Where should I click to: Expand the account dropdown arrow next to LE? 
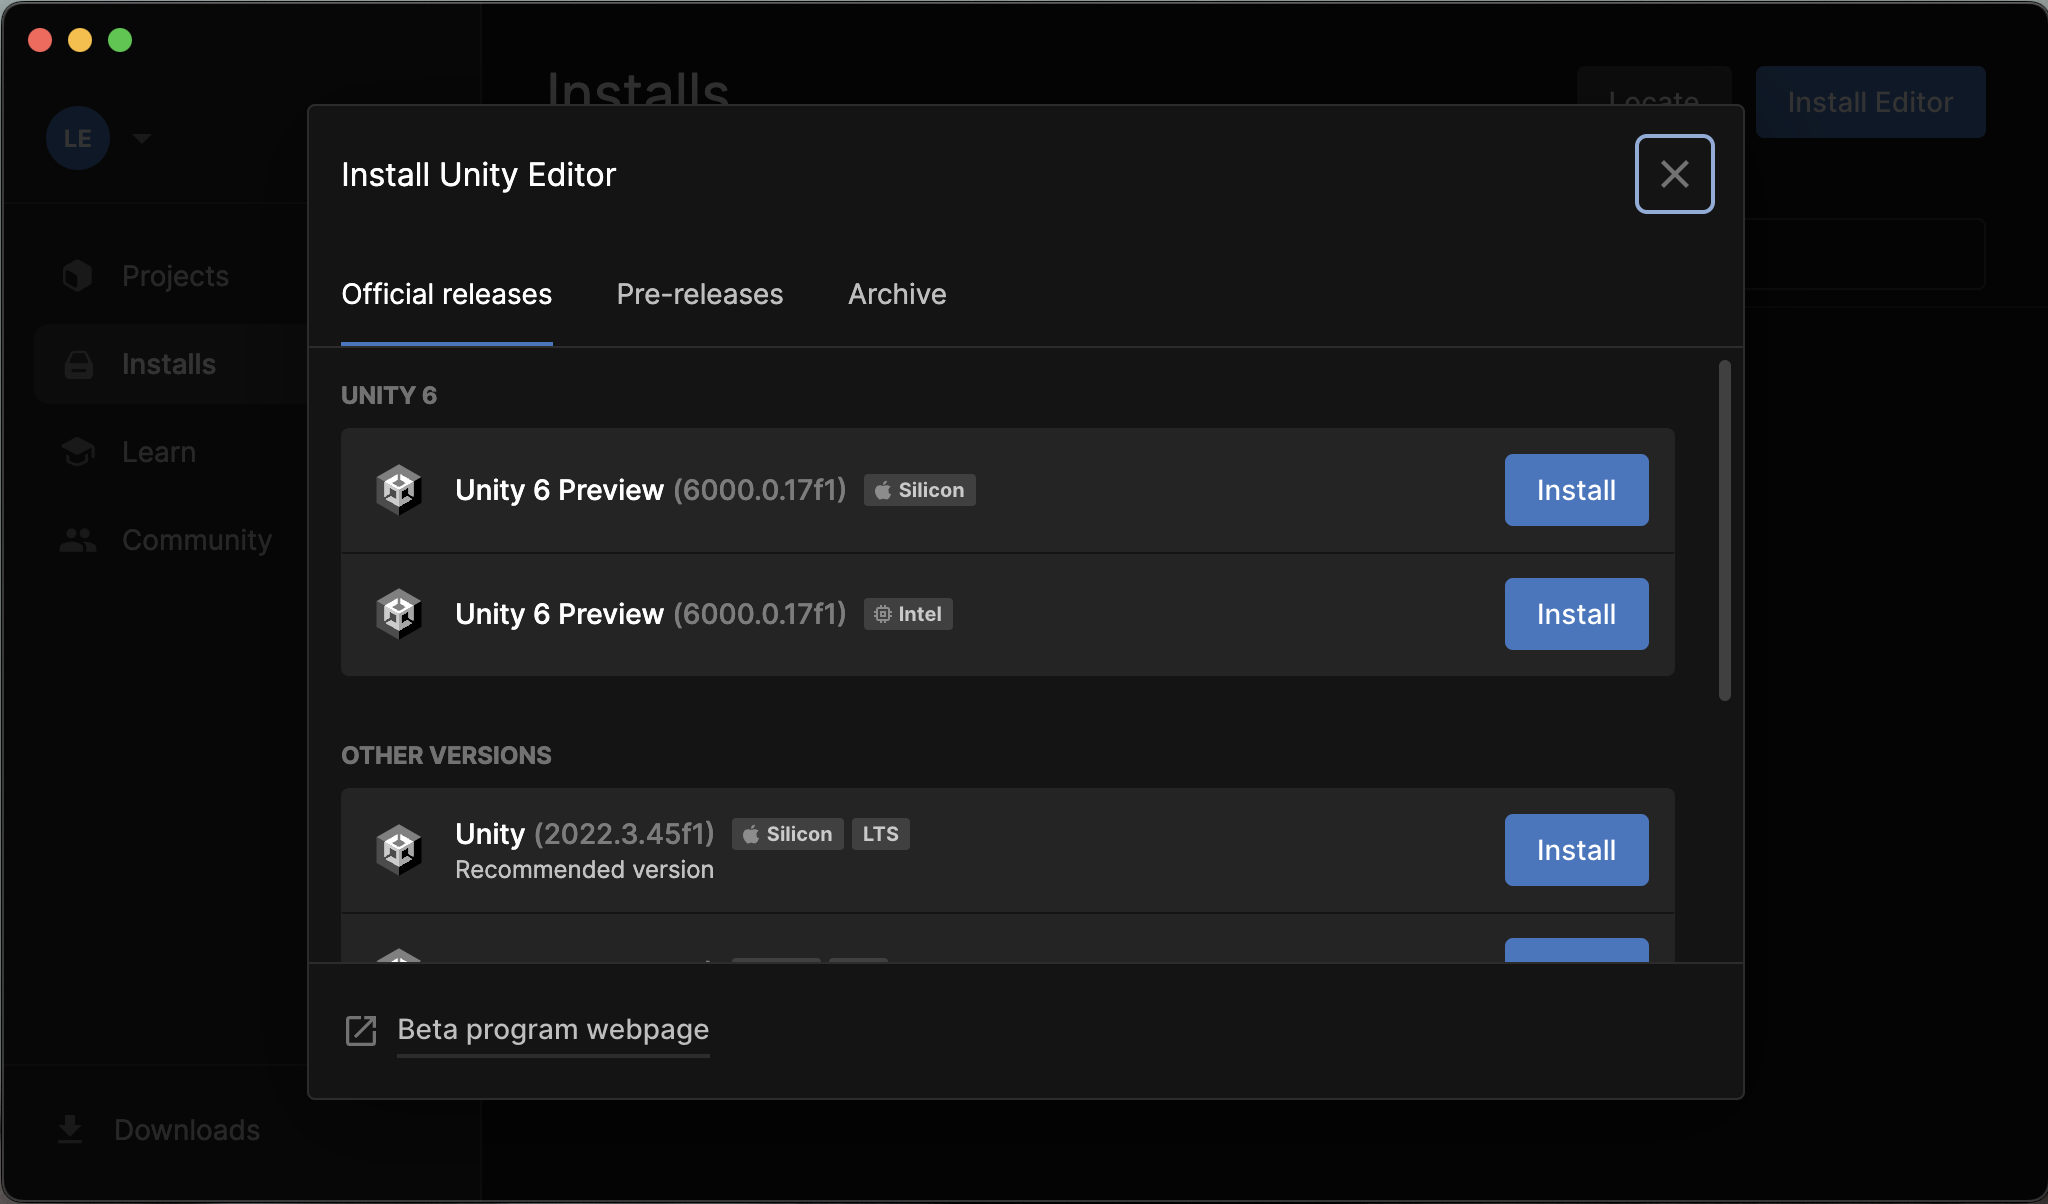pos(142,138)
